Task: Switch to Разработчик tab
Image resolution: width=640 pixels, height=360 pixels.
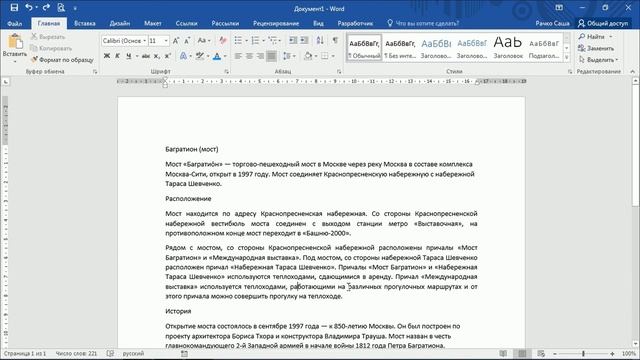Action: click(355, 23)
